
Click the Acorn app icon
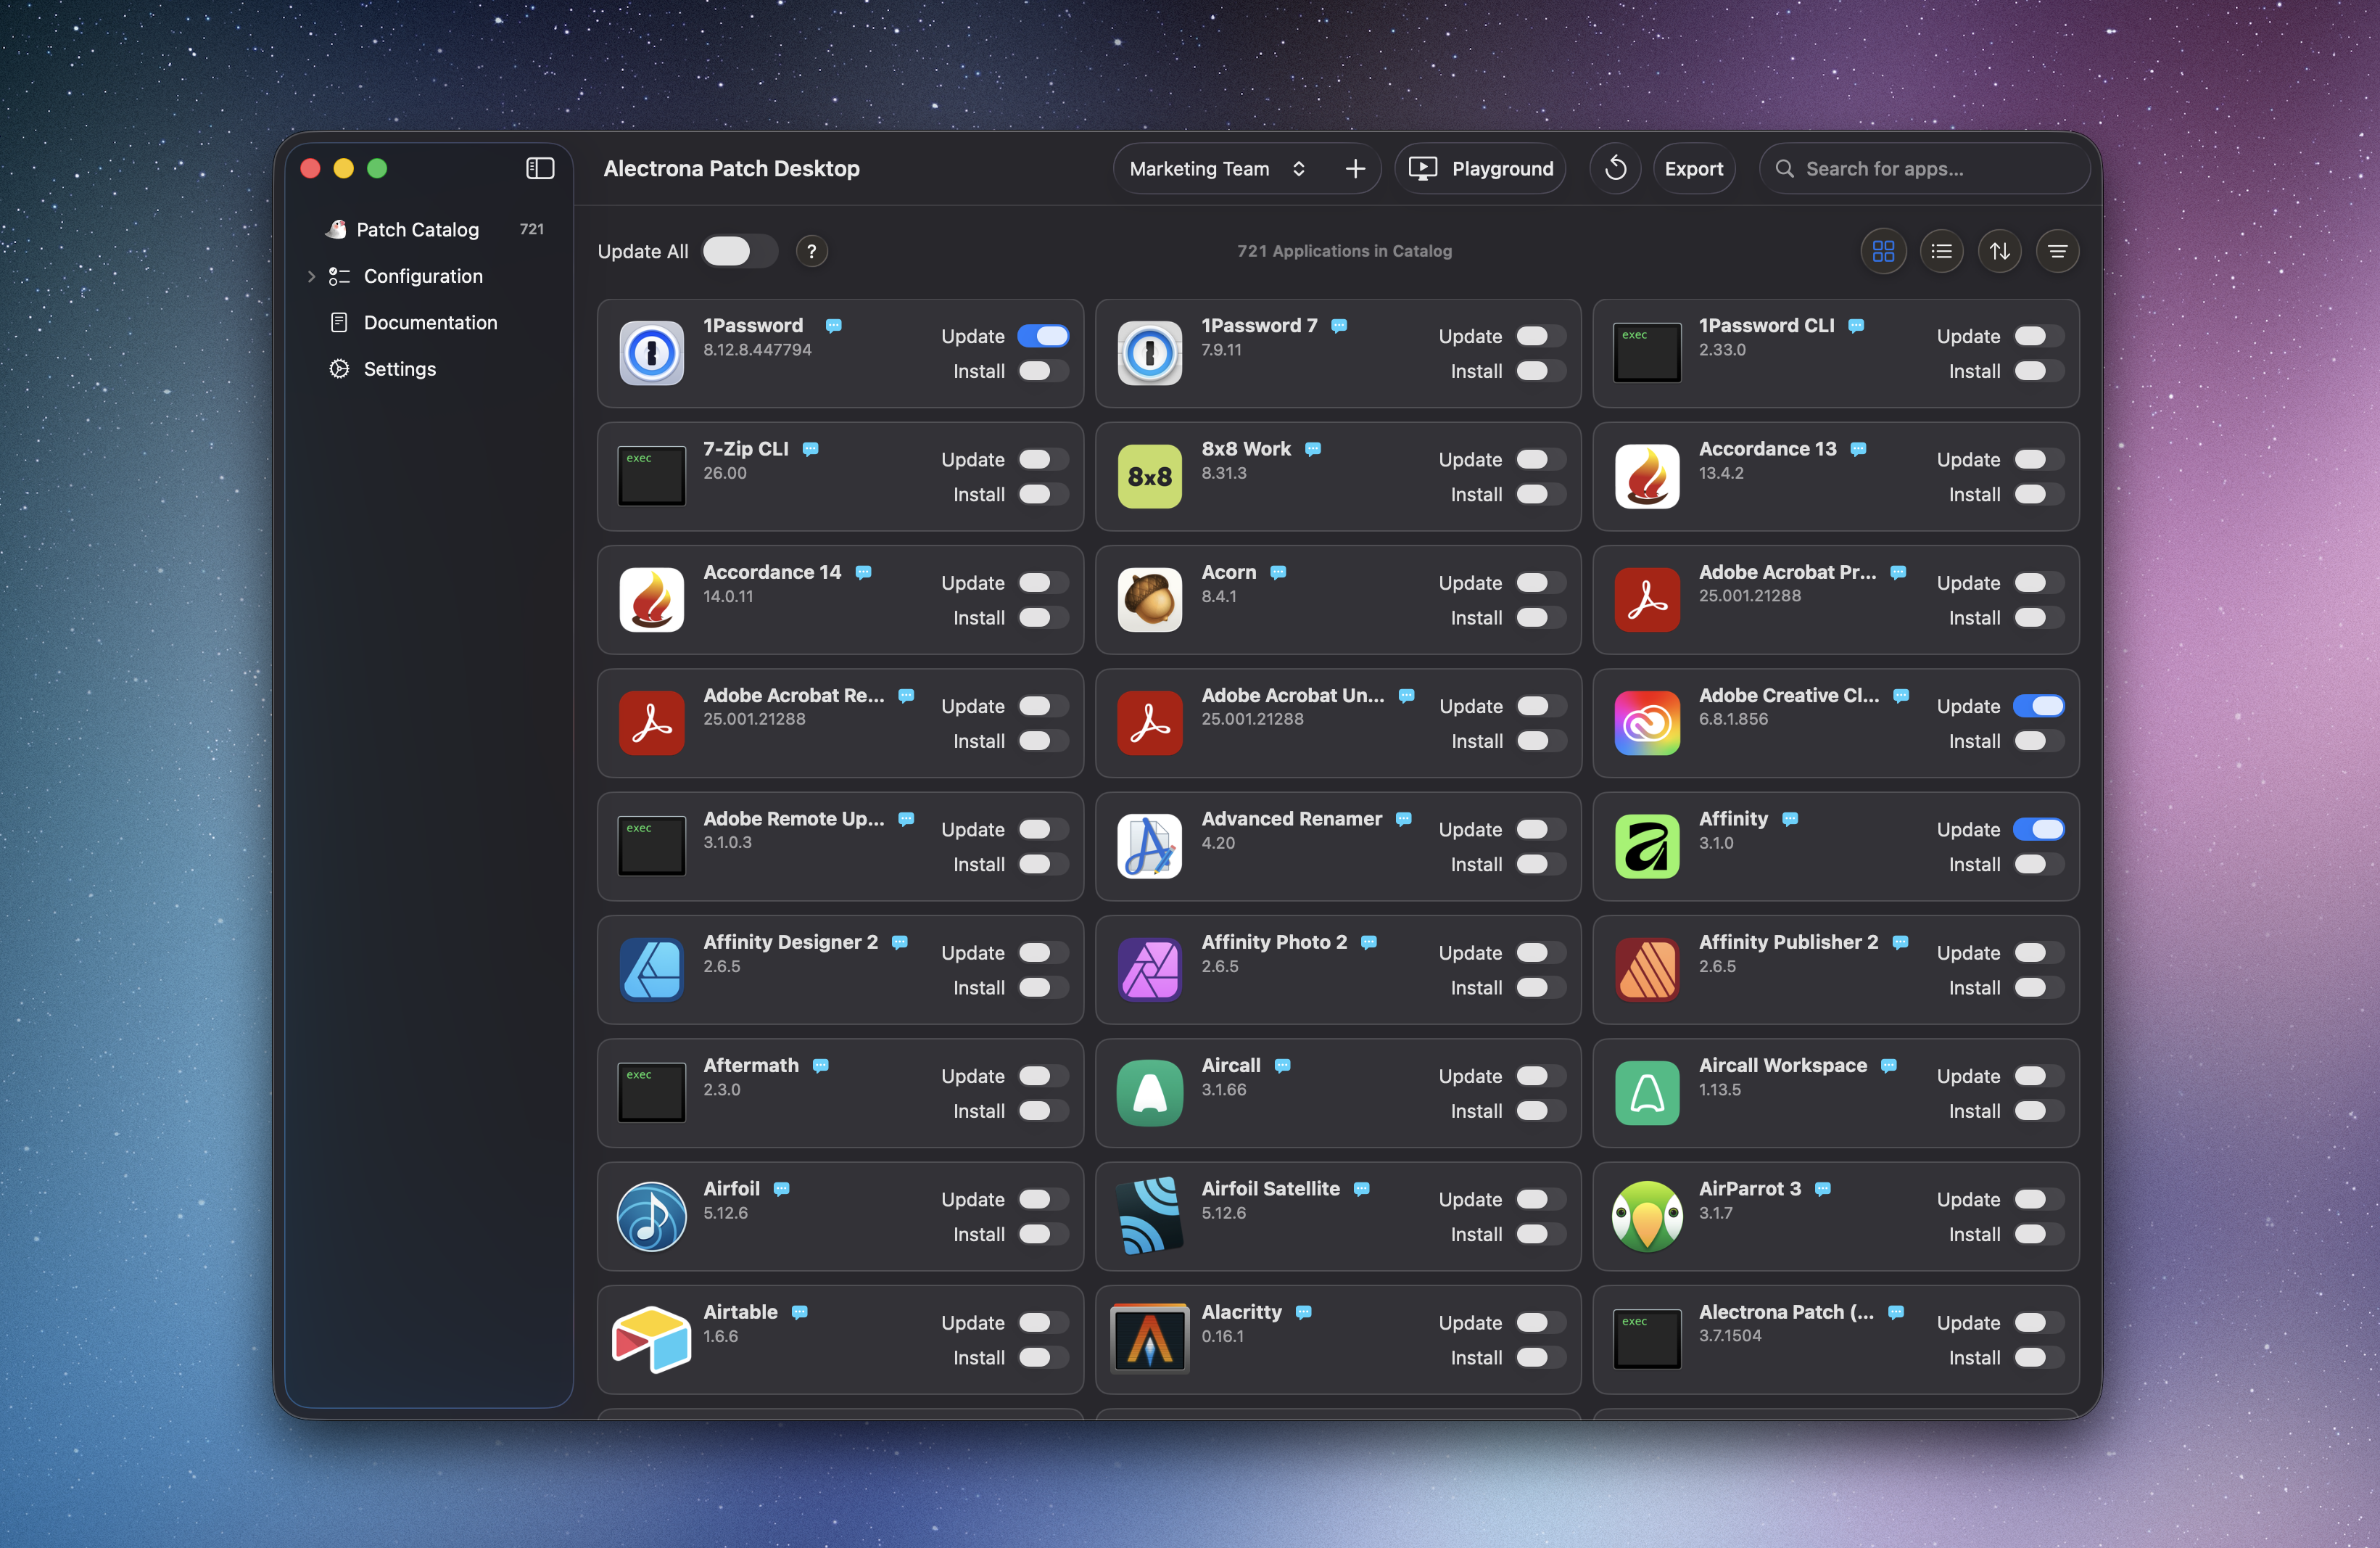point(1149,599)
